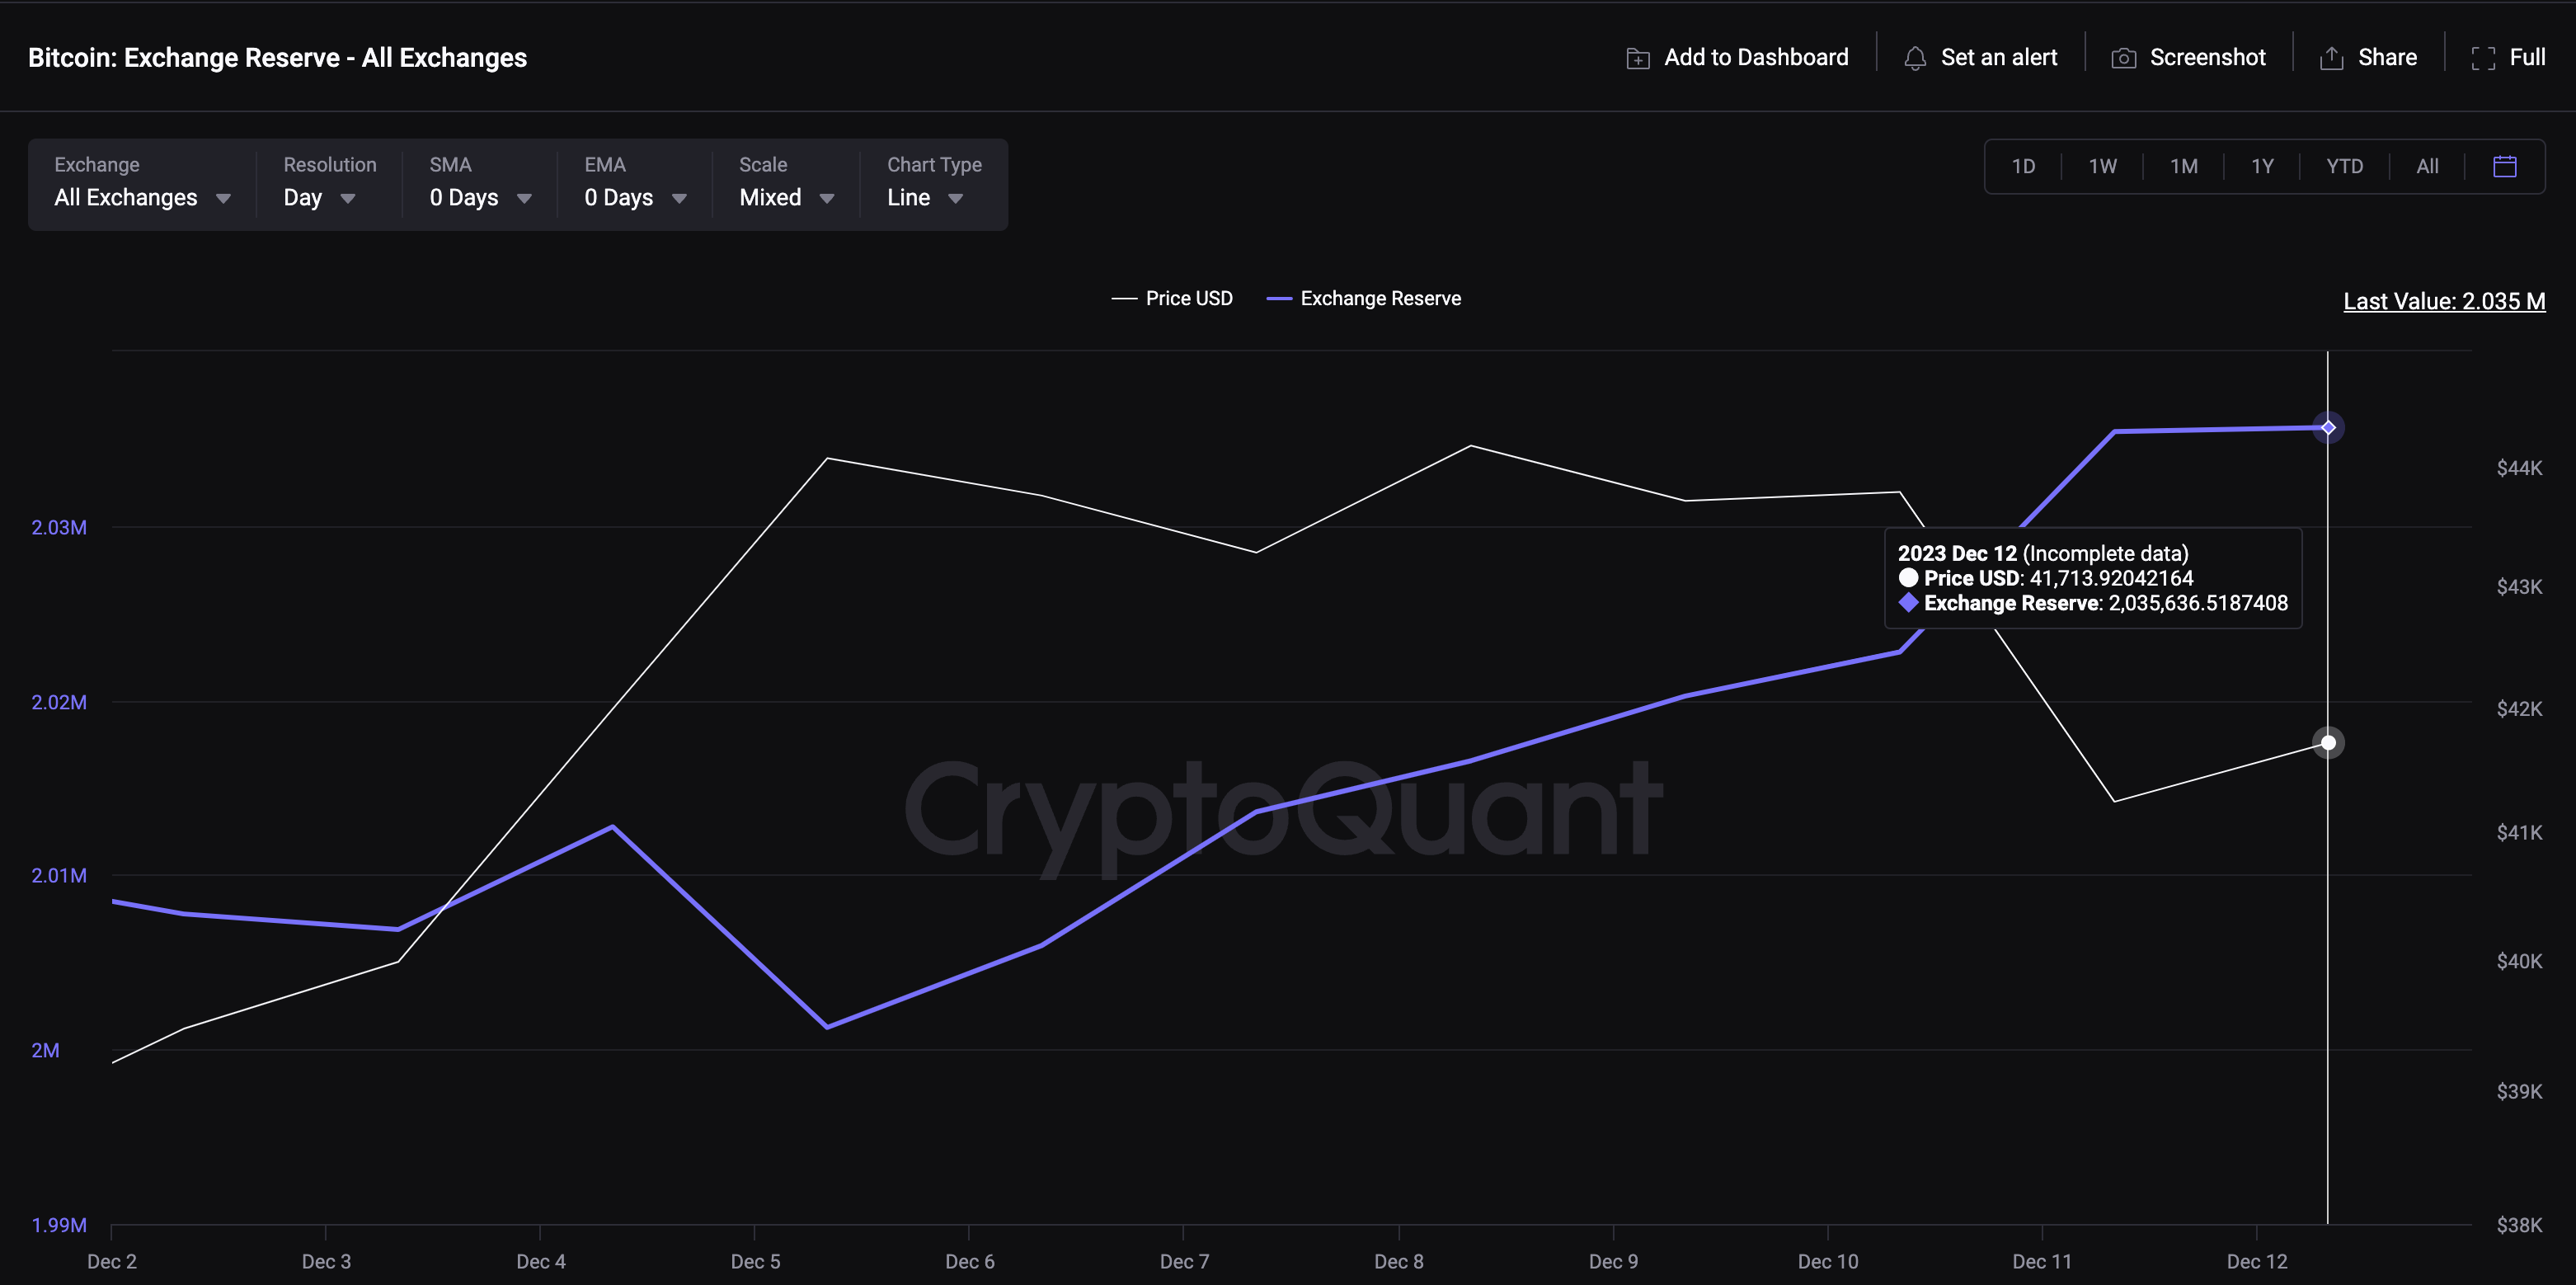The height and width of the screenshot is (1285, 2576).
Task: Click the Last Value 2.035 M link
Action: (x=2444, y=301)
